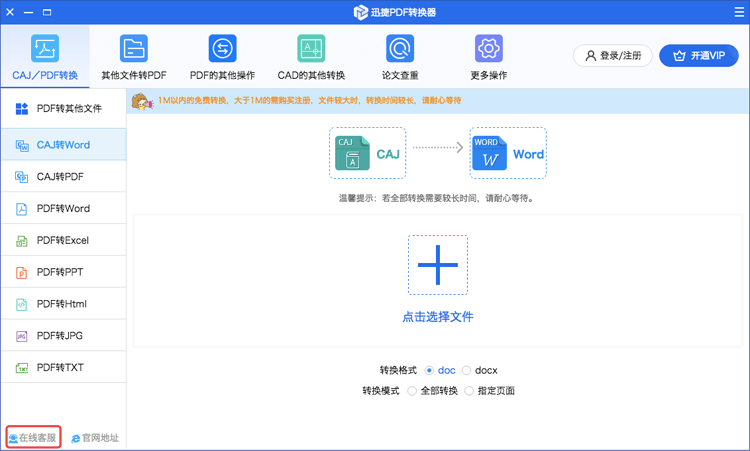Viewport: 750px width, 451px height.
Task: Click the PDF转Word sidebar icon
Action: [x=22, y=209]
